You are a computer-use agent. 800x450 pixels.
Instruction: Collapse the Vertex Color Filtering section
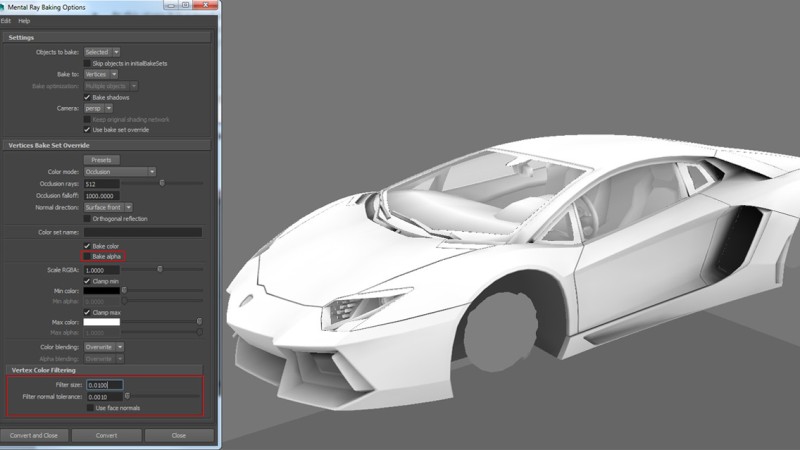click(x=104, y=370)
